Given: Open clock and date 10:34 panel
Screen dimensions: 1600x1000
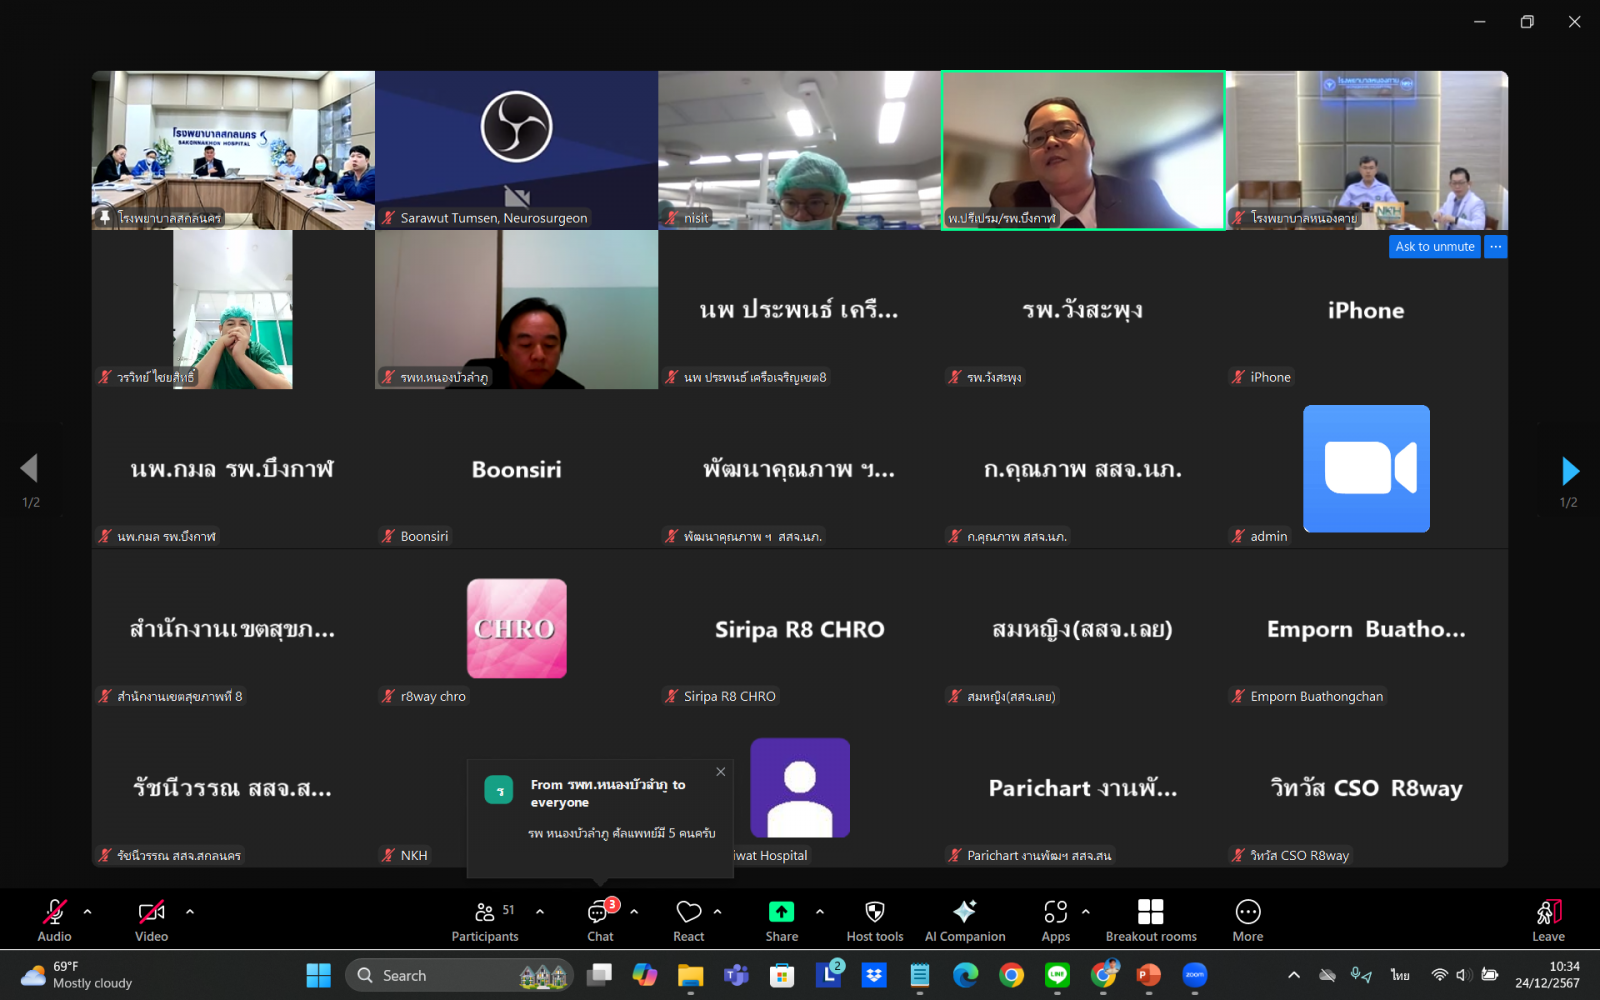Looking at the screenshot, I should tap(1547, 975).
